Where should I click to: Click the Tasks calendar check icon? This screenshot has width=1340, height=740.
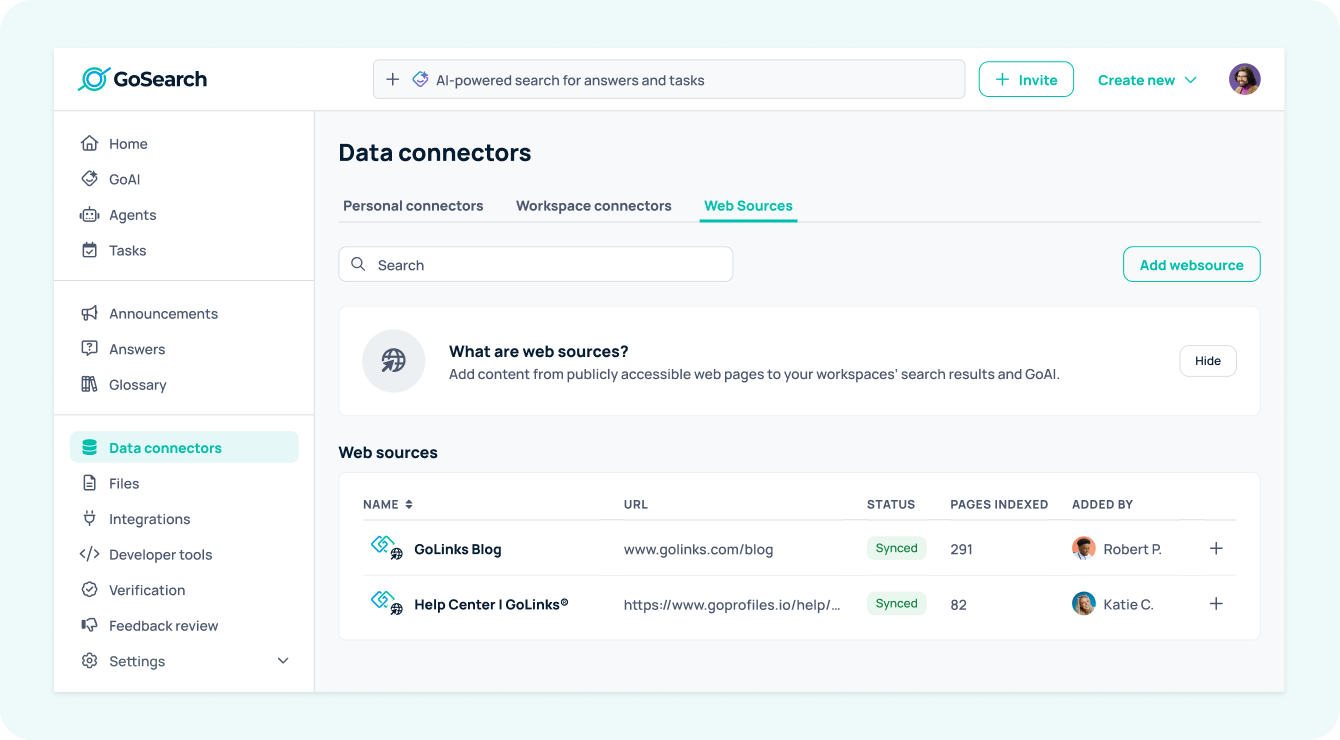[90, 250]
